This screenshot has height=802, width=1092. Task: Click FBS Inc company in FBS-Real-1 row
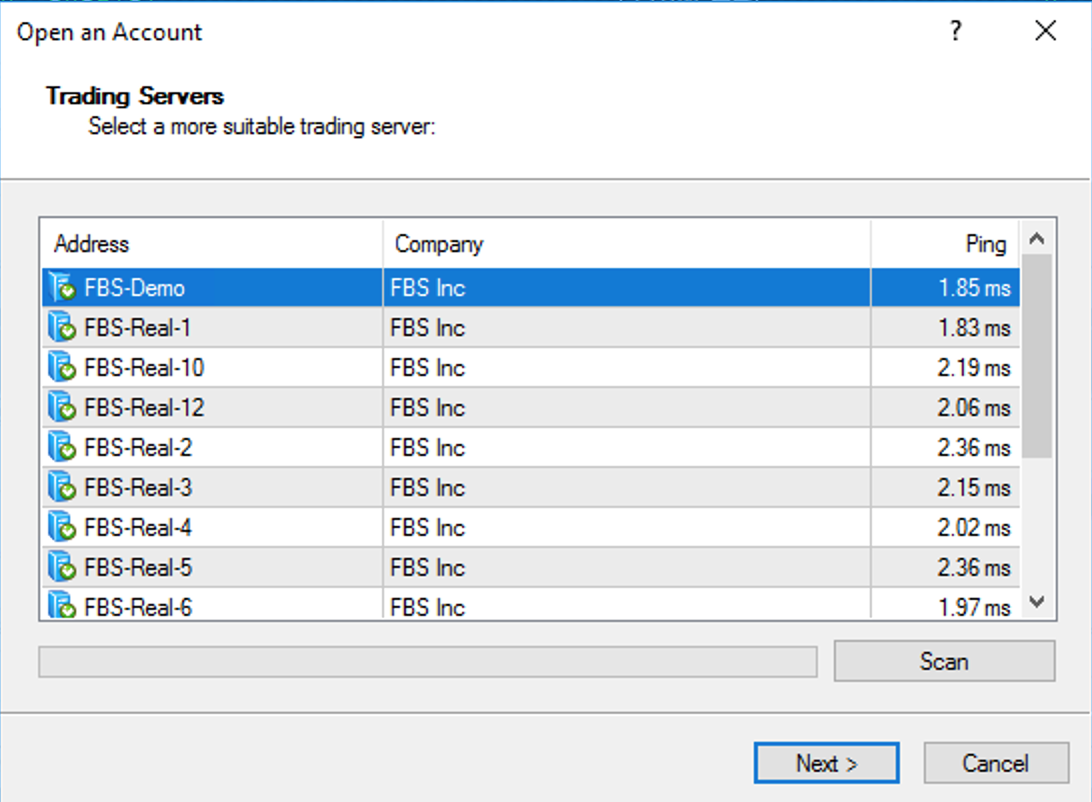(x=428, y=327)
